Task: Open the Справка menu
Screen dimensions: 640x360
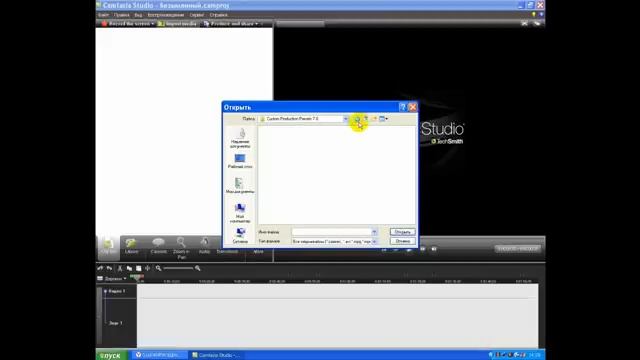Action: point(218,15)
